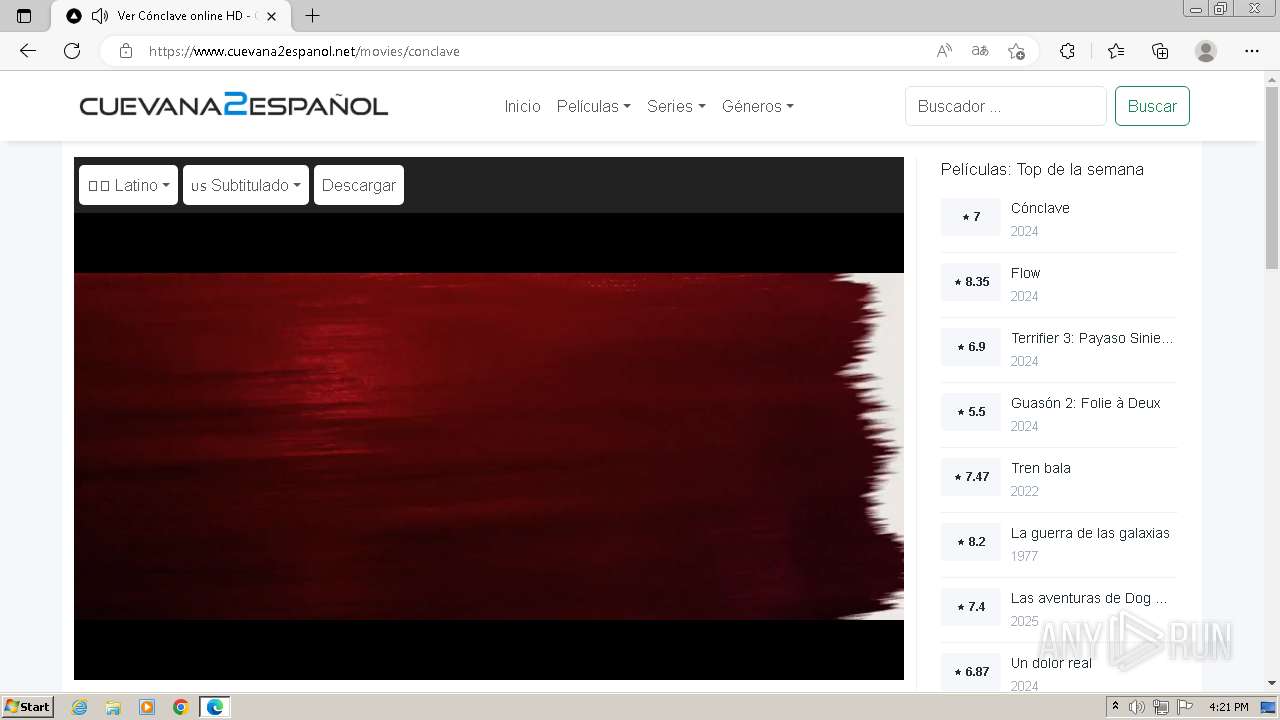This screenshot has width=1280, height=720.
Task: Focus the Buscador search field
Action: tap(1006, 106)
